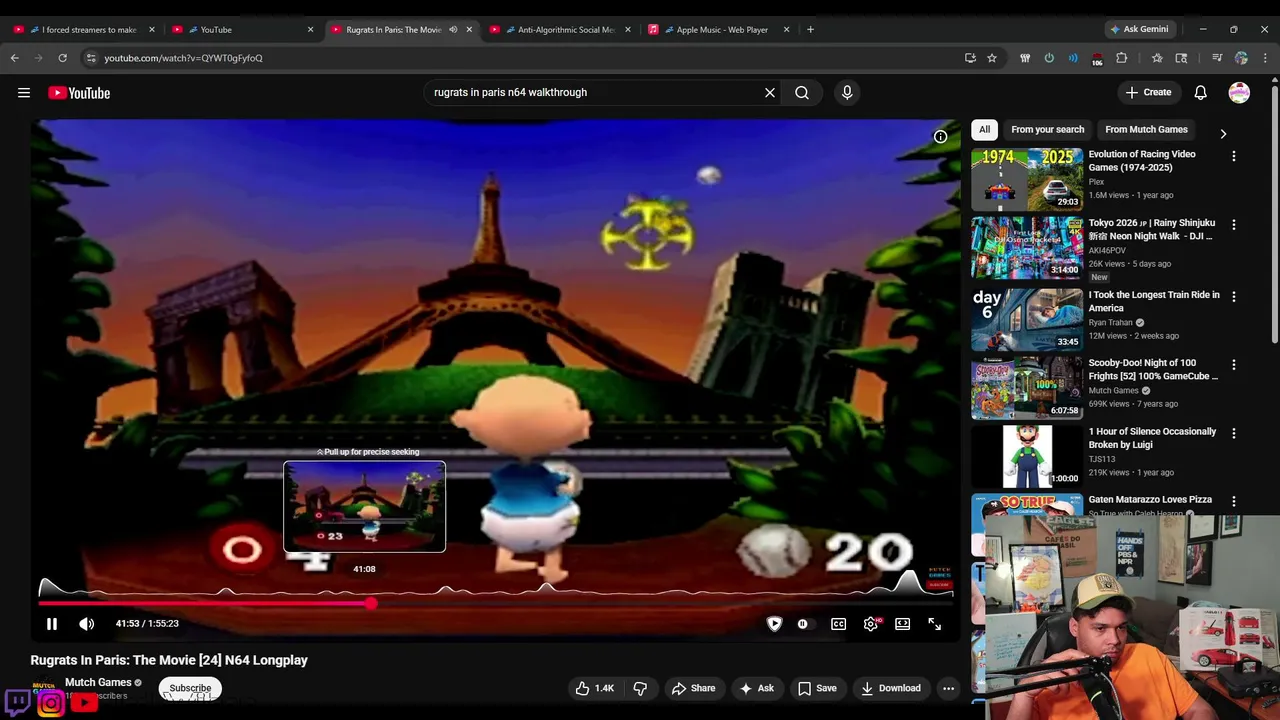Screen dimensions: 1280x720
Task: Share the video
Action: (693, 688)
